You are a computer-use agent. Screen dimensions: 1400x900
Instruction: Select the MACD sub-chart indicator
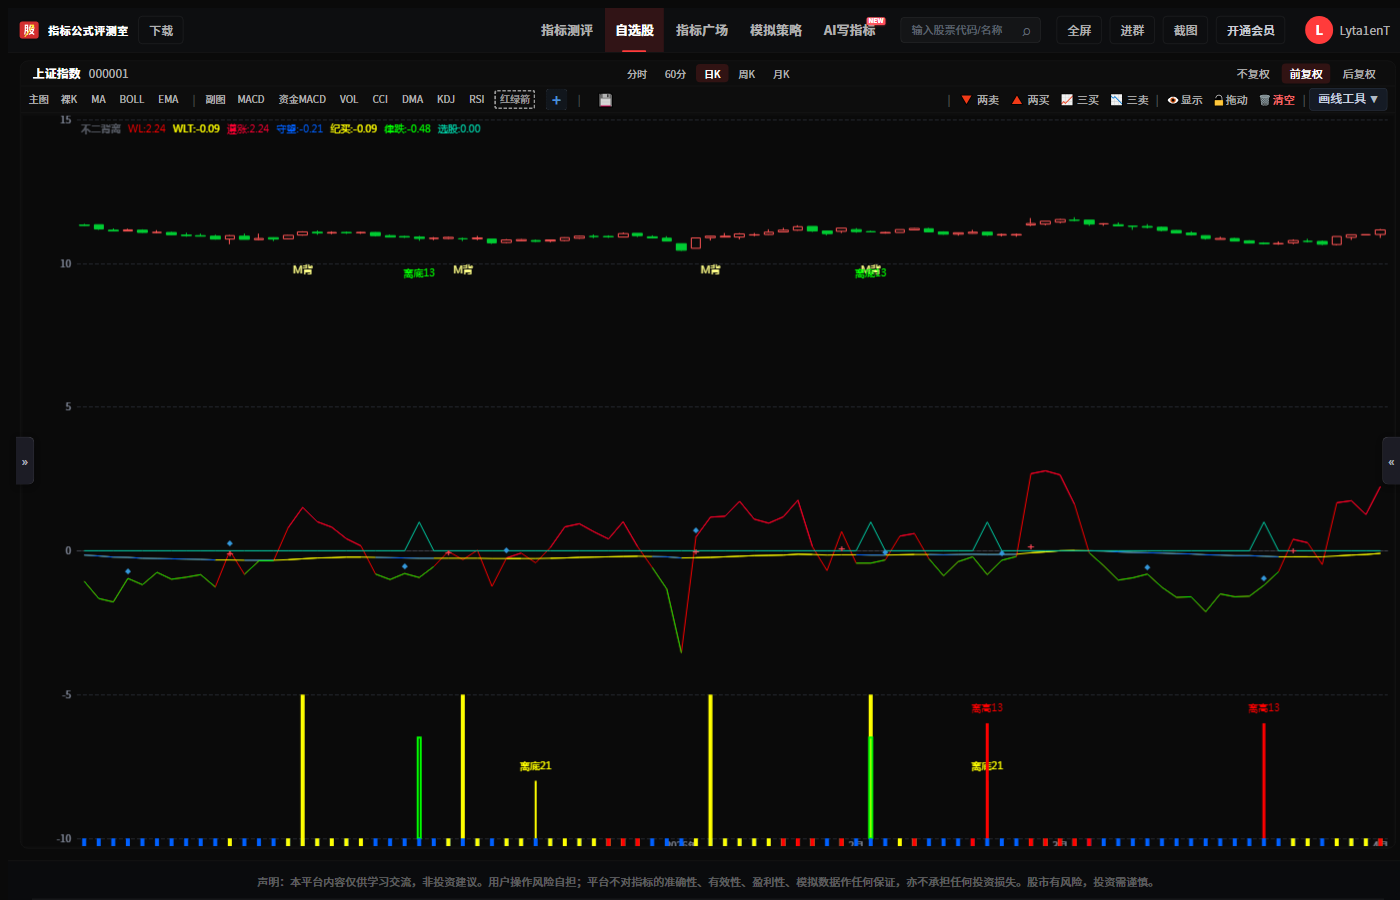pos(251,100)
